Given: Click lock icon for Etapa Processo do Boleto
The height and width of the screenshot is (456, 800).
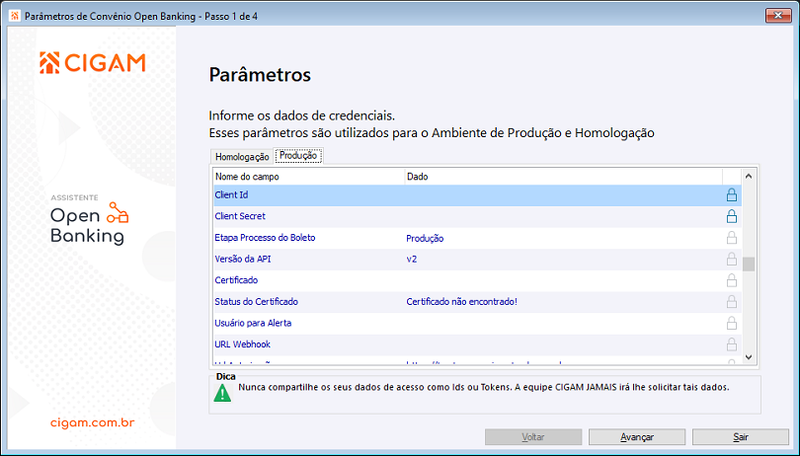Looking at the screenshot, I should click(732, 238).
